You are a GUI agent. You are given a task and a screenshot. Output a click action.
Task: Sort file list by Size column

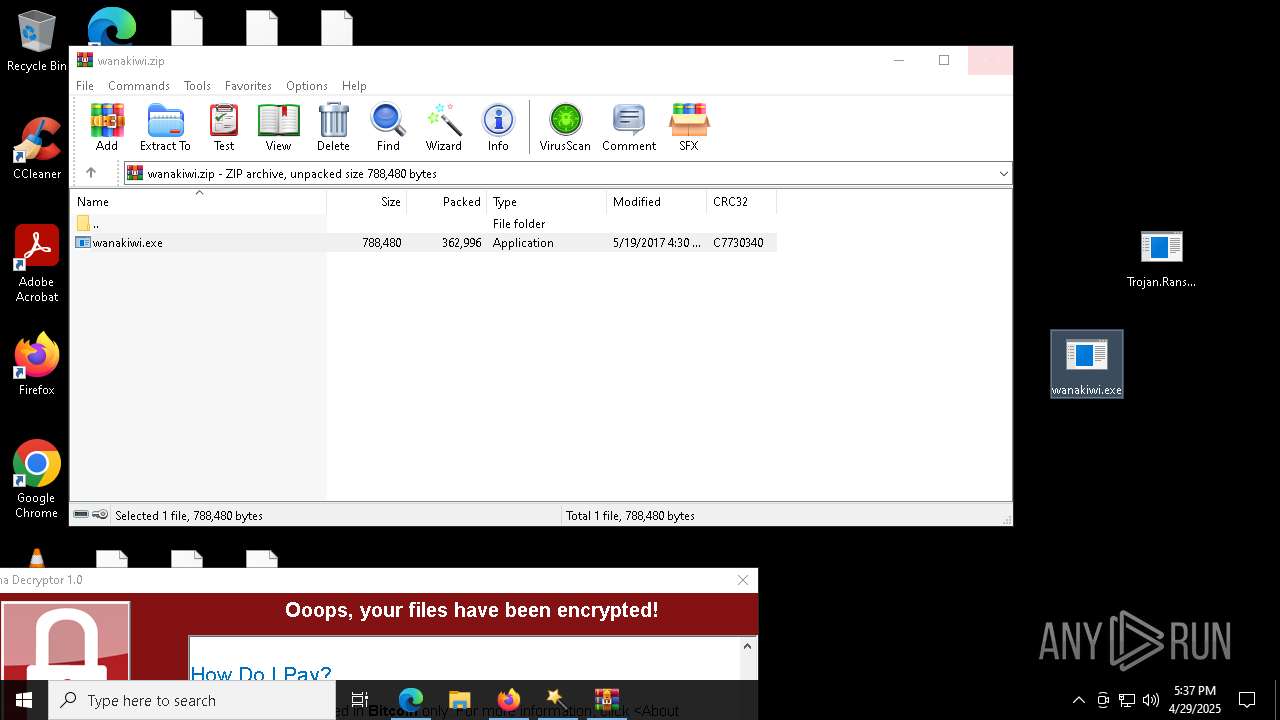tap(367, 202)
